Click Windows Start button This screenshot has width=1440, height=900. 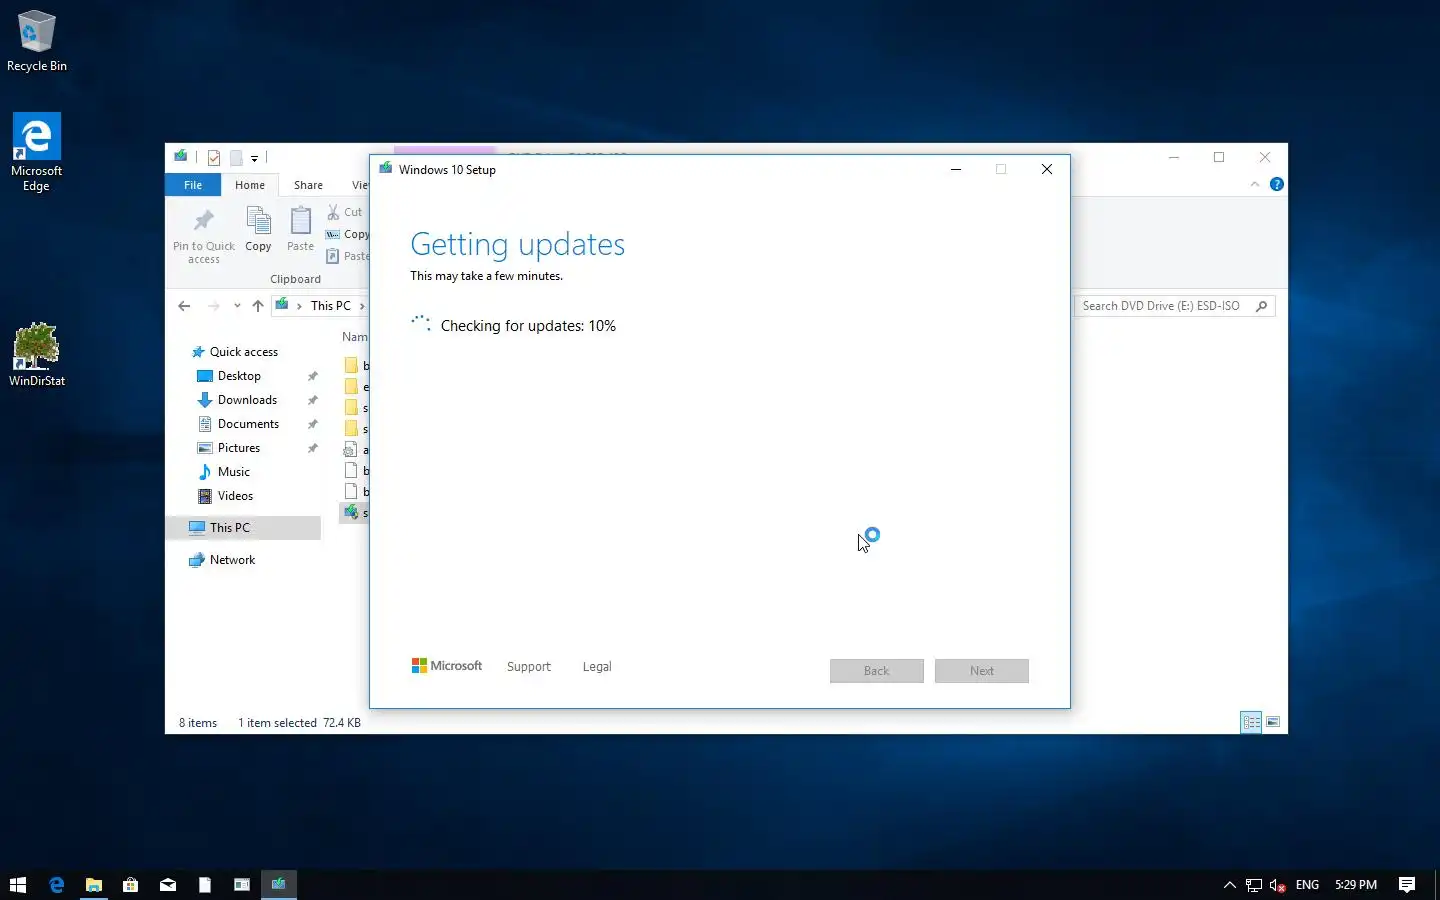pos(18,884)
